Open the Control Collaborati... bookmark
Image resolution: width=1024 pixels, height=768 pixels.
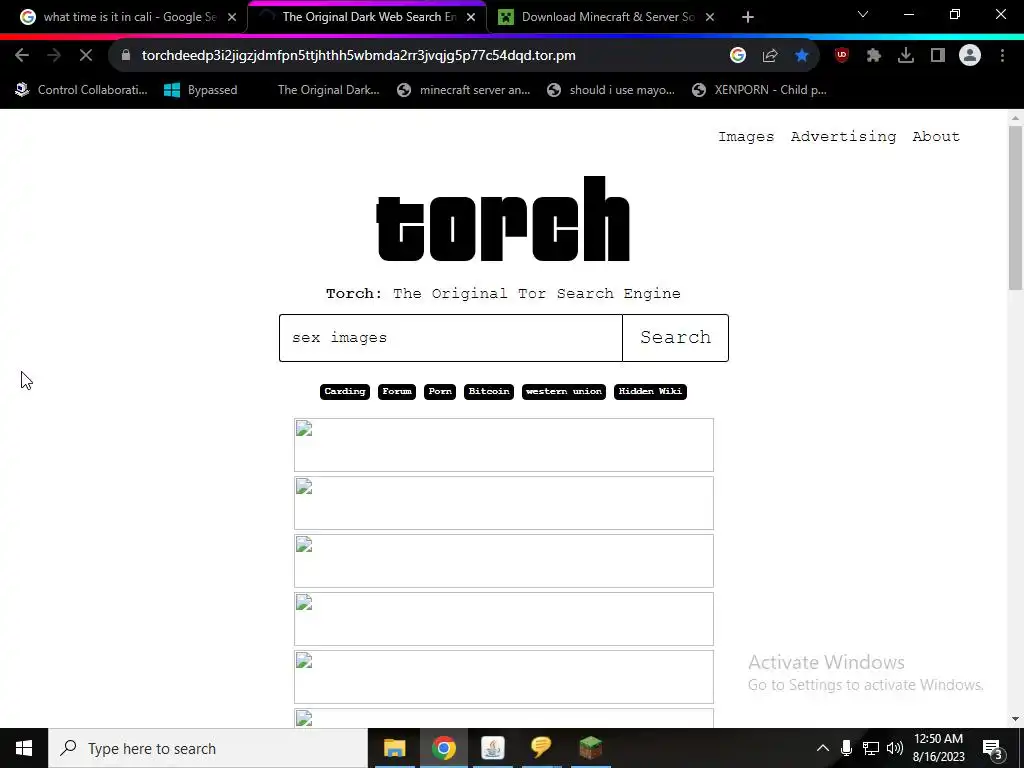click(x=81, y=90)
